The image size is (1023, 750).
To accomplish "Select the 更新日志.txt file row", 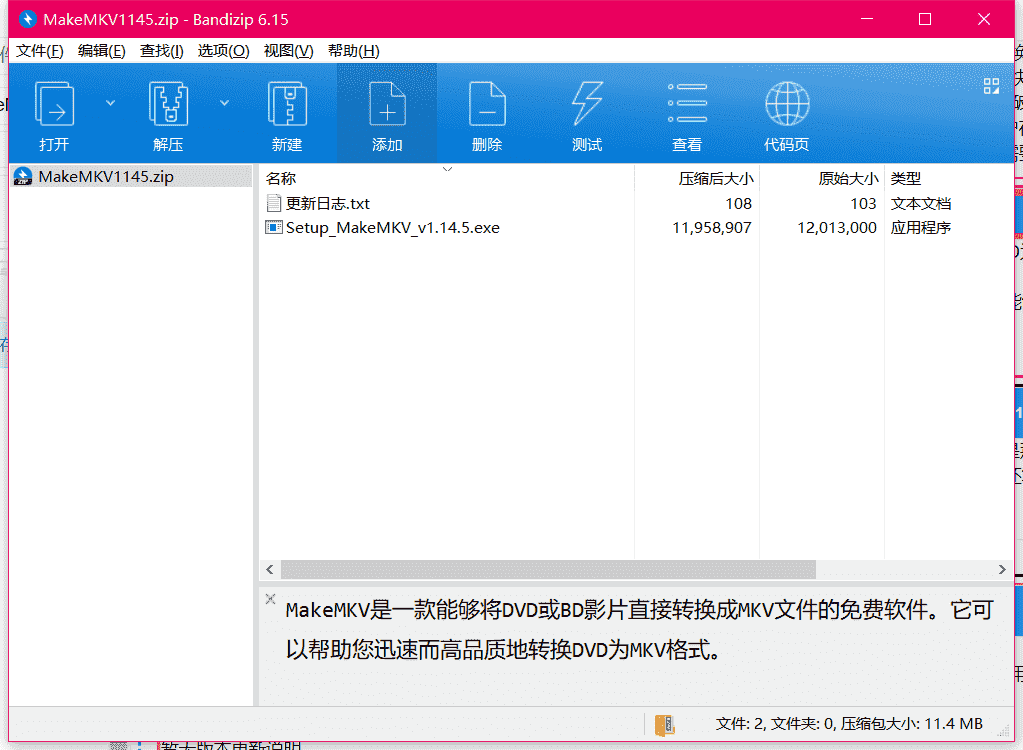I will click(x=636, y=203).
